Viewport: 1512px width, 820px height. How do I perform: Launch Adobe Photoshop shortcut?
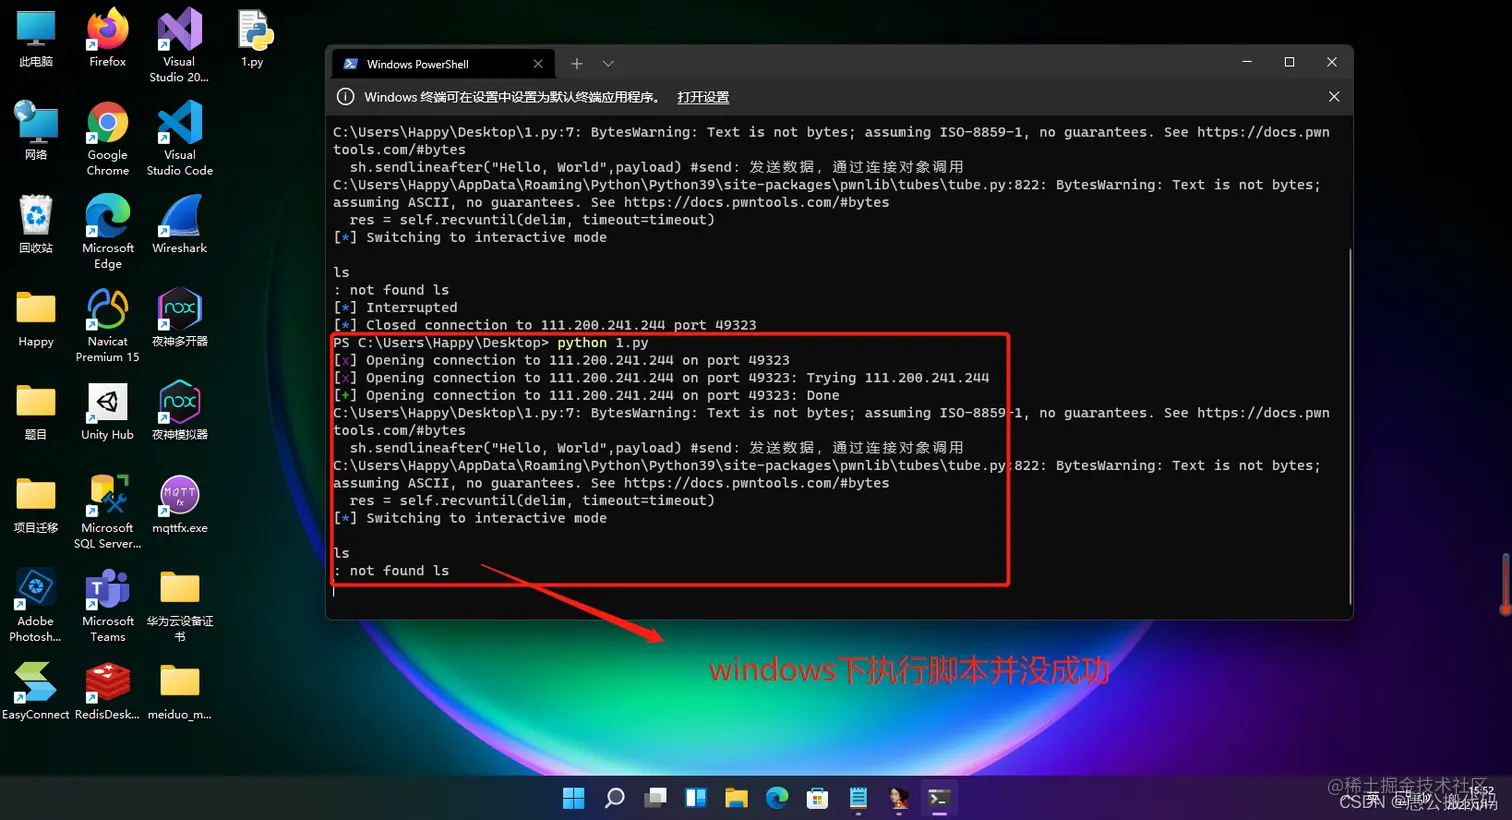[36, 605]
